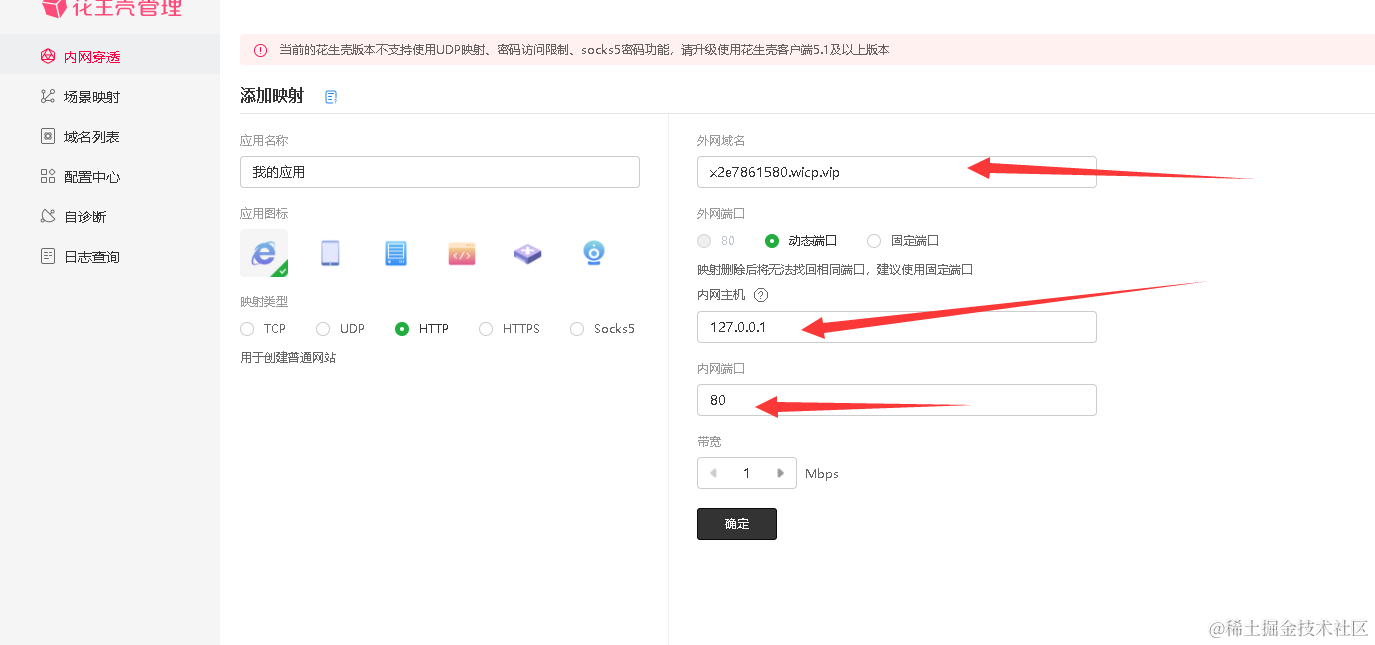Switch mapping type to TCP

click(x=246, y=328)
